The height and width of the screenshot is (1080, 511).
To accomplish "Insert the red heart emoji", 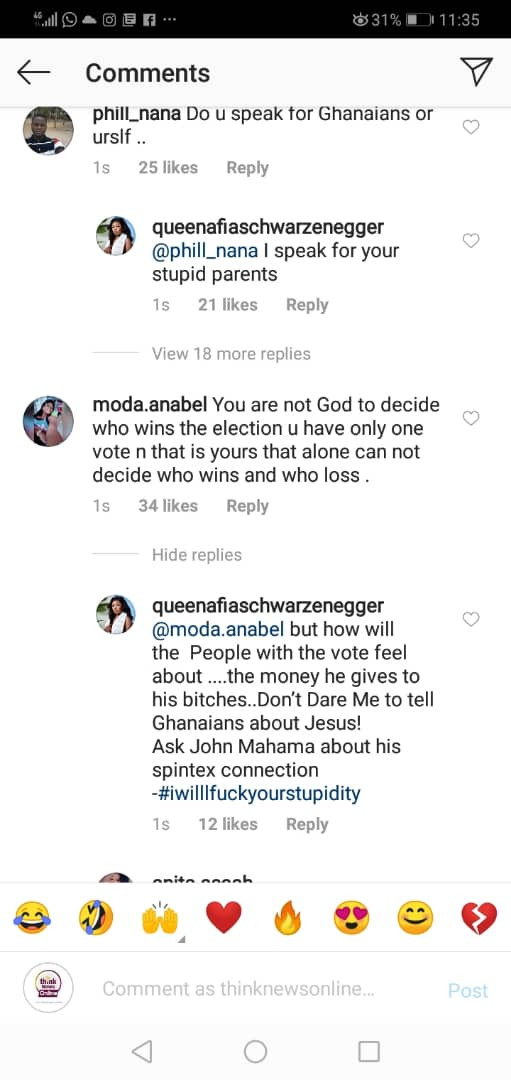I will (224, 919).
